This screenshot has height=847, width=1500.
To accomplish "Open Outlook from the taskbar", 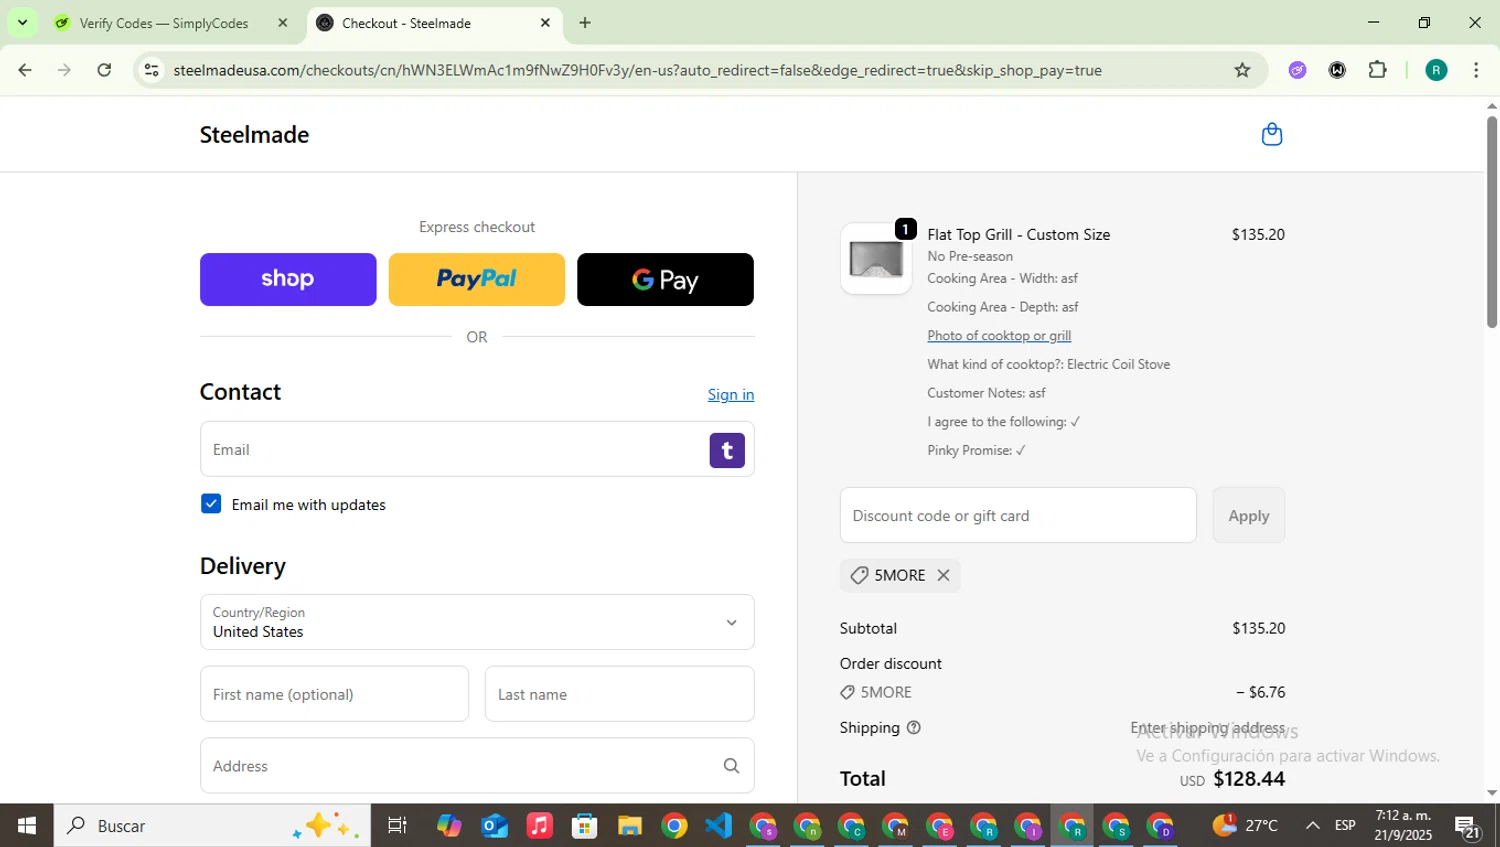I will [494, 826].
